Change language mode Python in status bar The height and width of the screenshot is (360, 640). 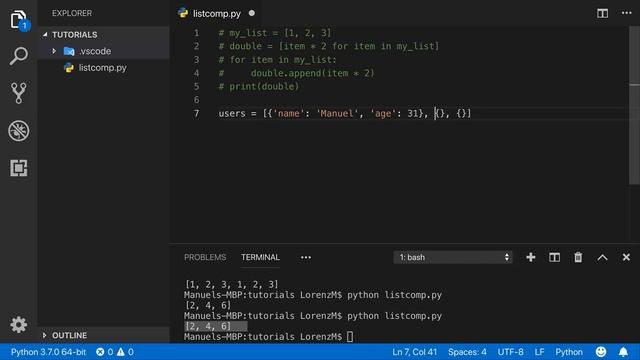tap(569, 352)
